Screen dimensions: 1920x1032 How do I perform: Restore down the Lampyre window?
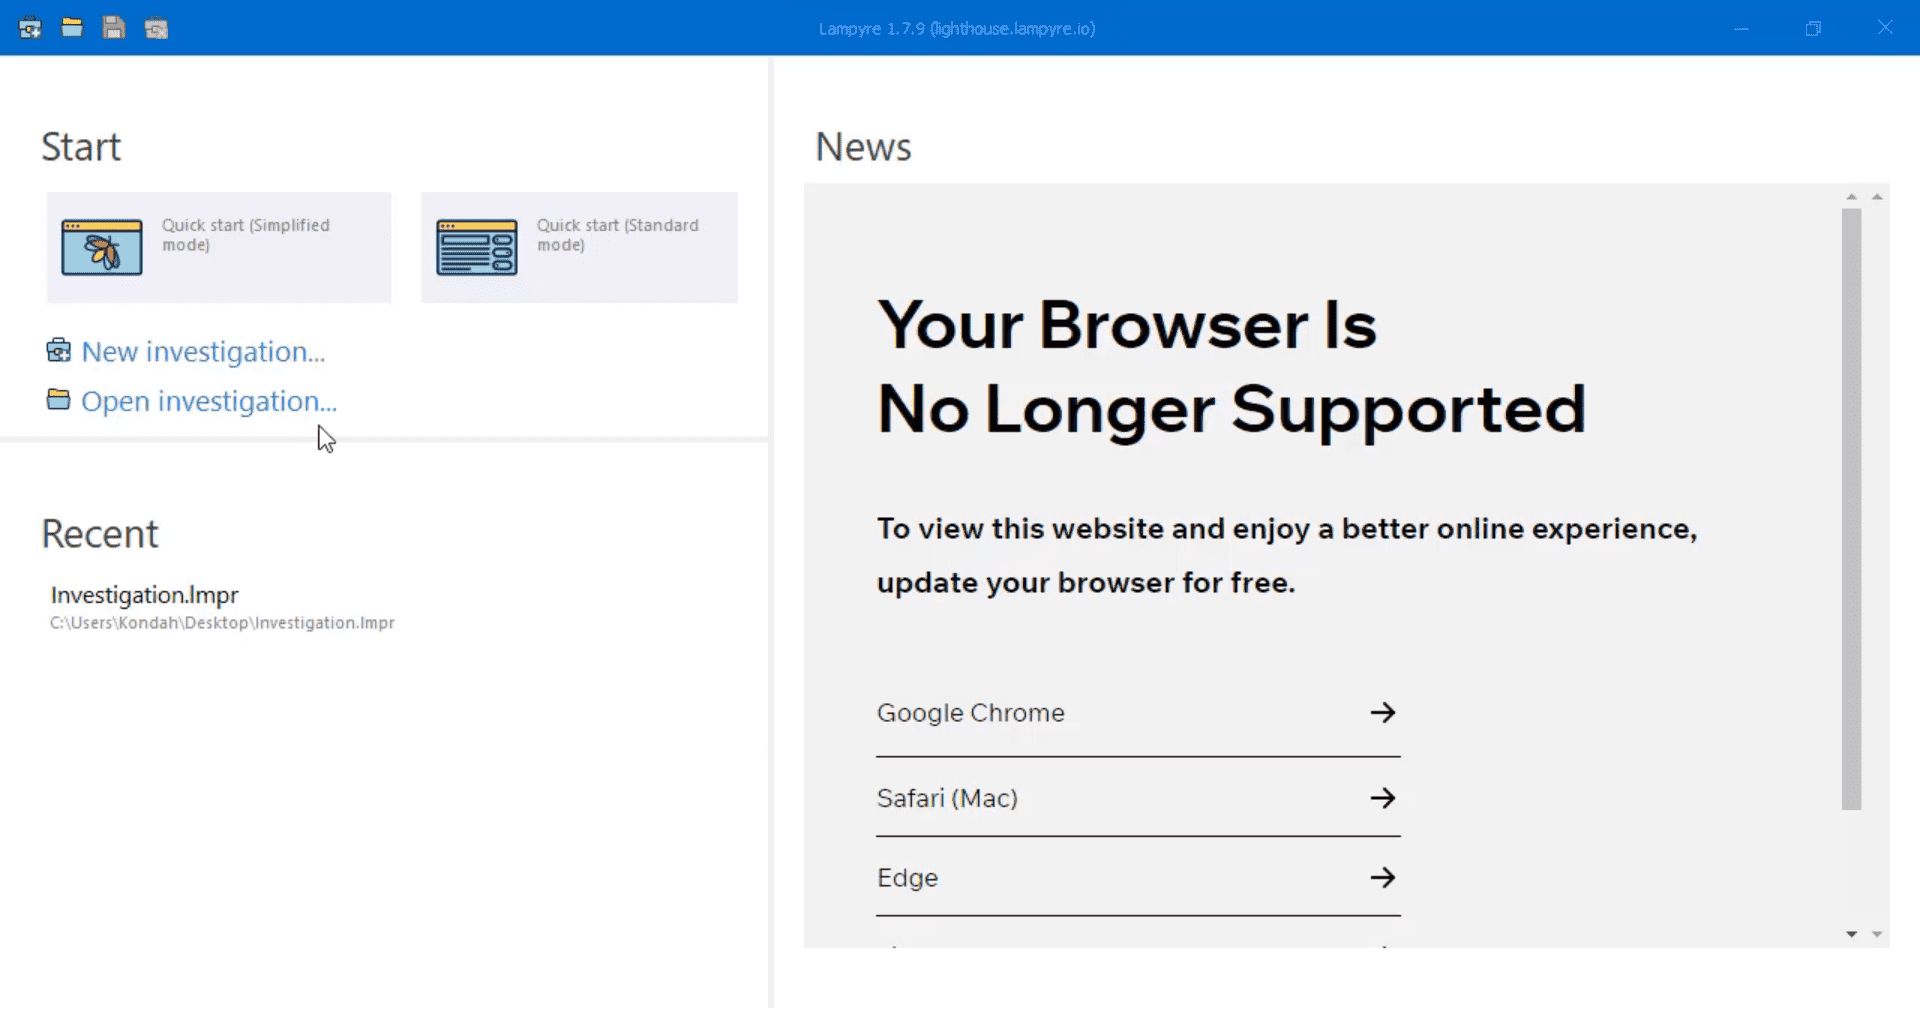(1813, 28)
